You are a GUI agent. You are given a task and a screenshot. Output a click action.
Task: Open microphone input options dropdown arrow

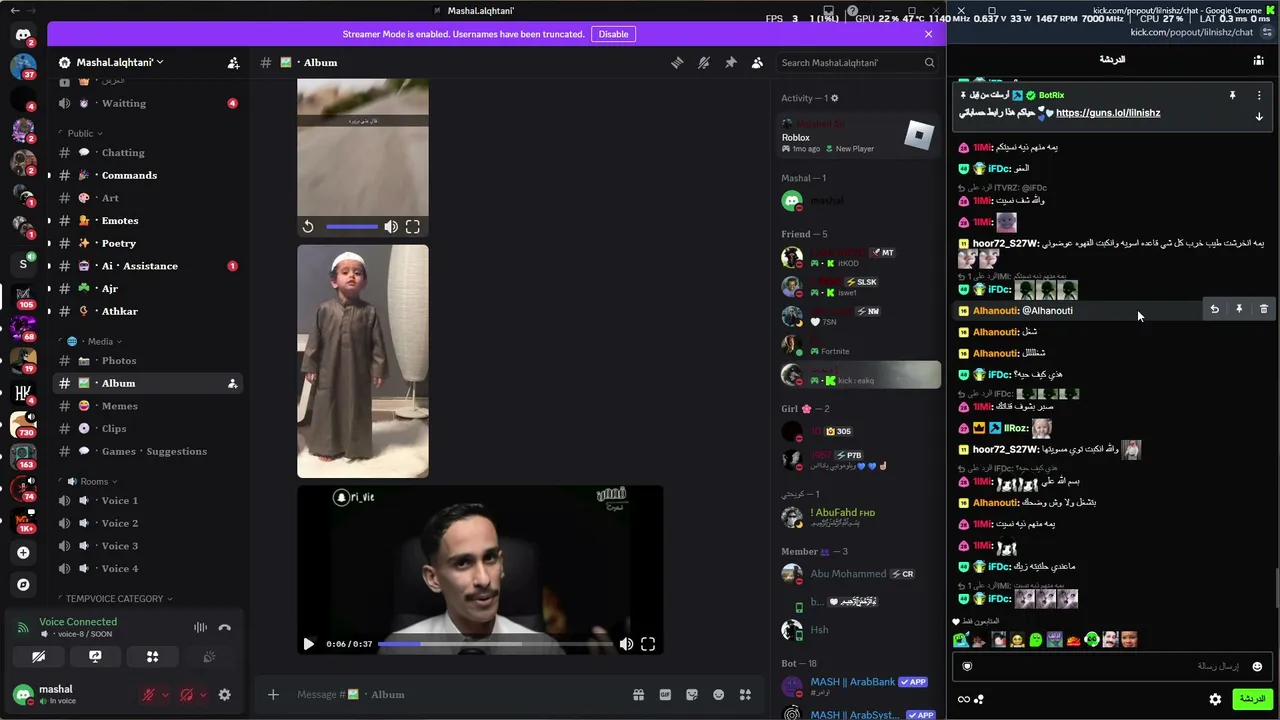tap(165, 695)
